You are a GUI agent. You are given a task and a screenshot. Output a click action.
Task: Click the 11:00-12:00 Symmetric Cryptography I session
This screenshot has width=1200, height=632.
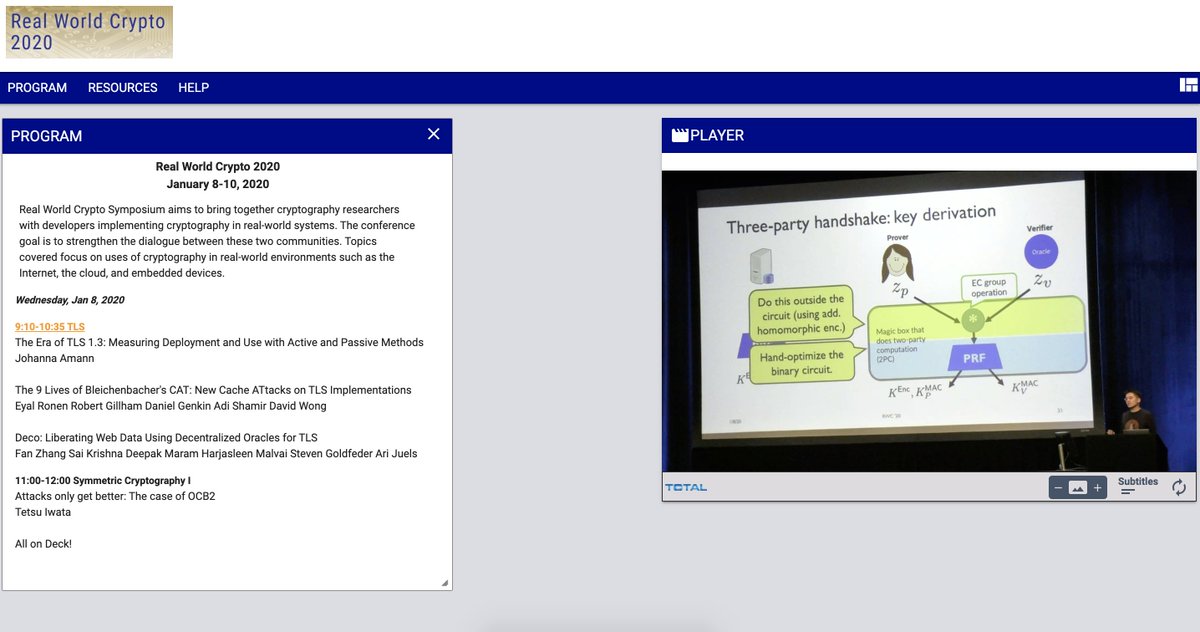coord(103,481)
